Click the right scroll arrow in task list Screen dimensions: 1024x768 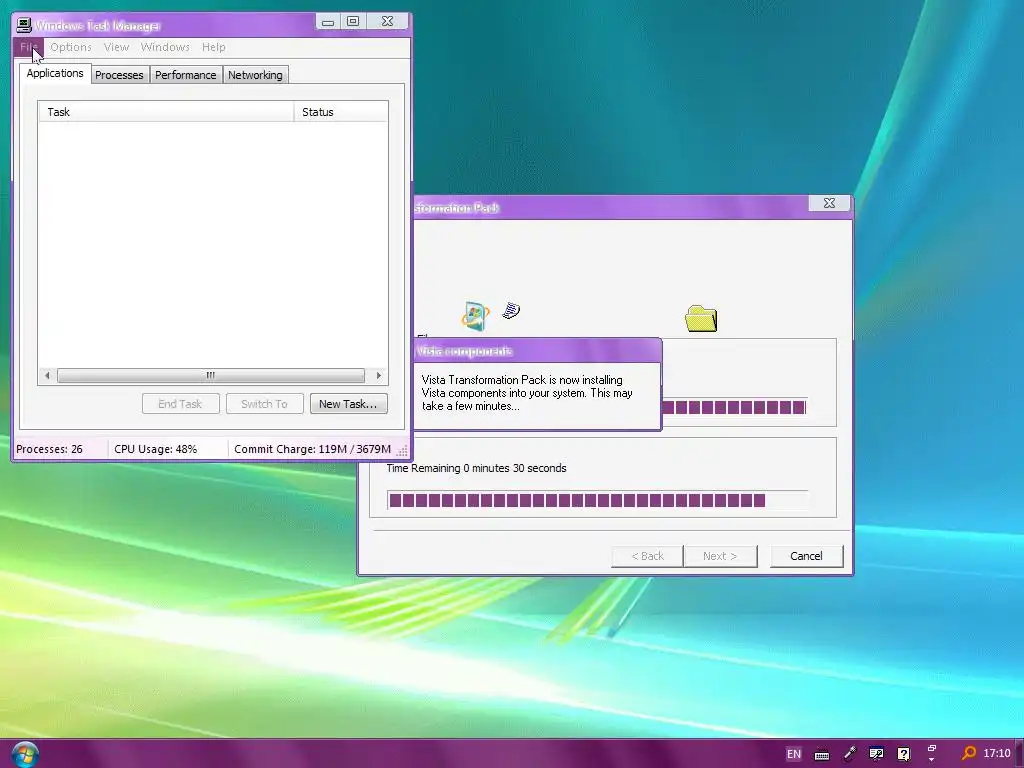(x=379, y=376)
